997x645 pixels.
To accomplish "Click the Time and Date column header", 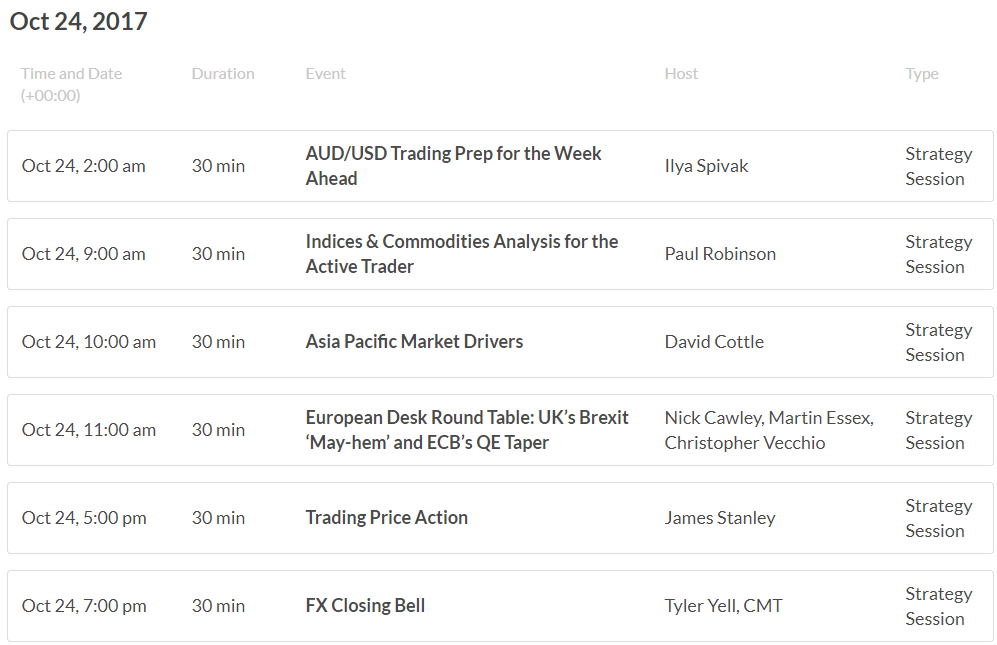I will [71, 85].
